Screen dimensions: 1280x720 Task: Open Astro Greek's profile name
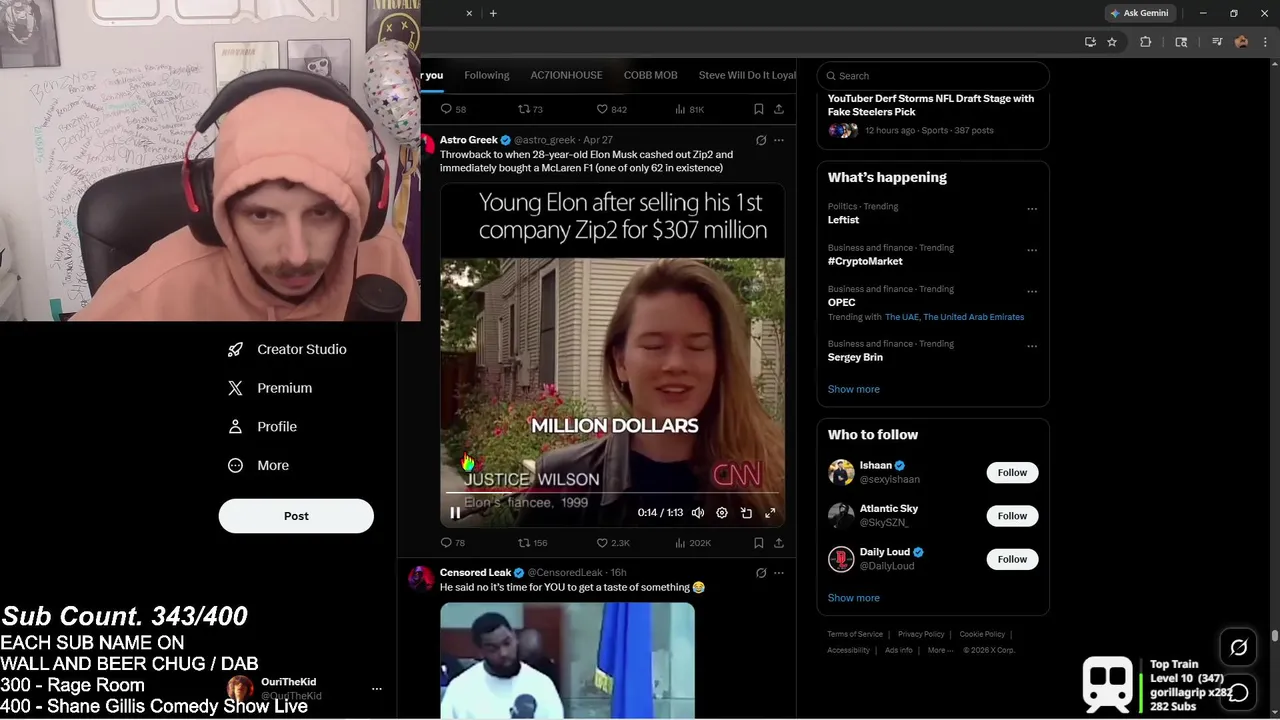click(469, 140)
